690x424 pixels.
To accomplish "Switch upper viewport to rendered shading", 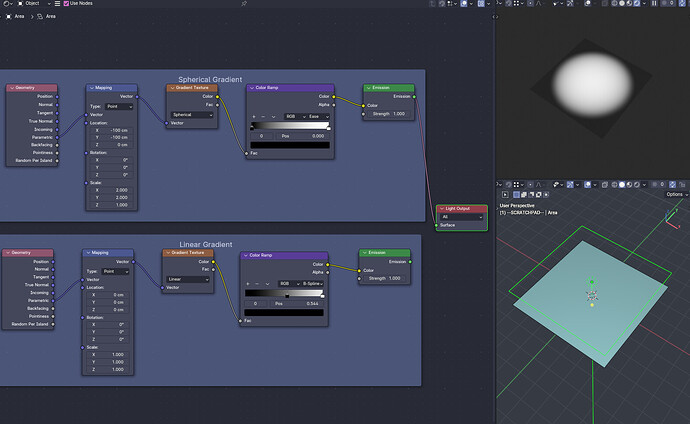I will click(x=637, y=3).
